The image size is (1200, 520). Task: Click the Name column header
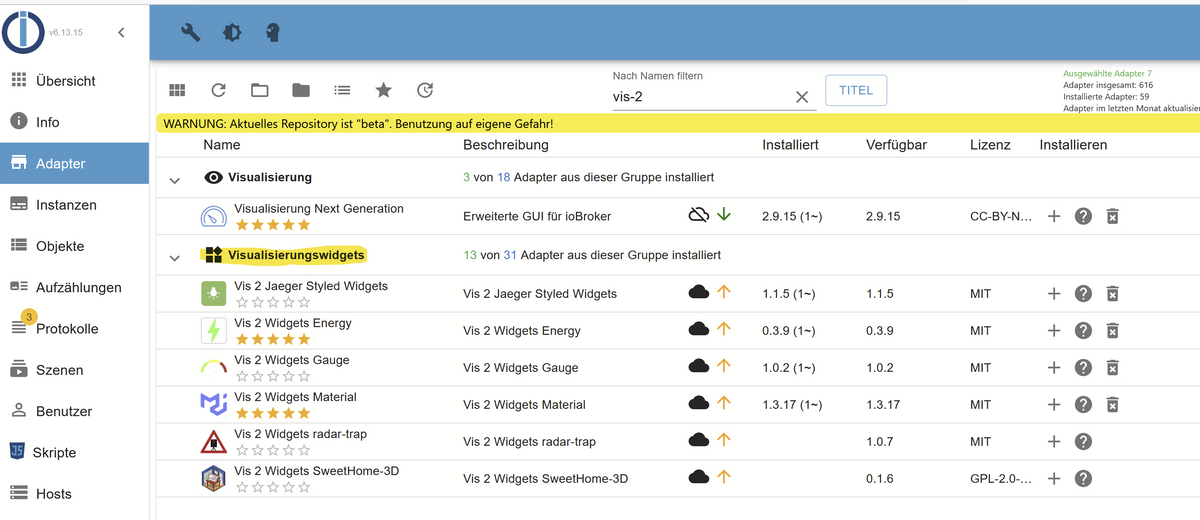(222, 145)
